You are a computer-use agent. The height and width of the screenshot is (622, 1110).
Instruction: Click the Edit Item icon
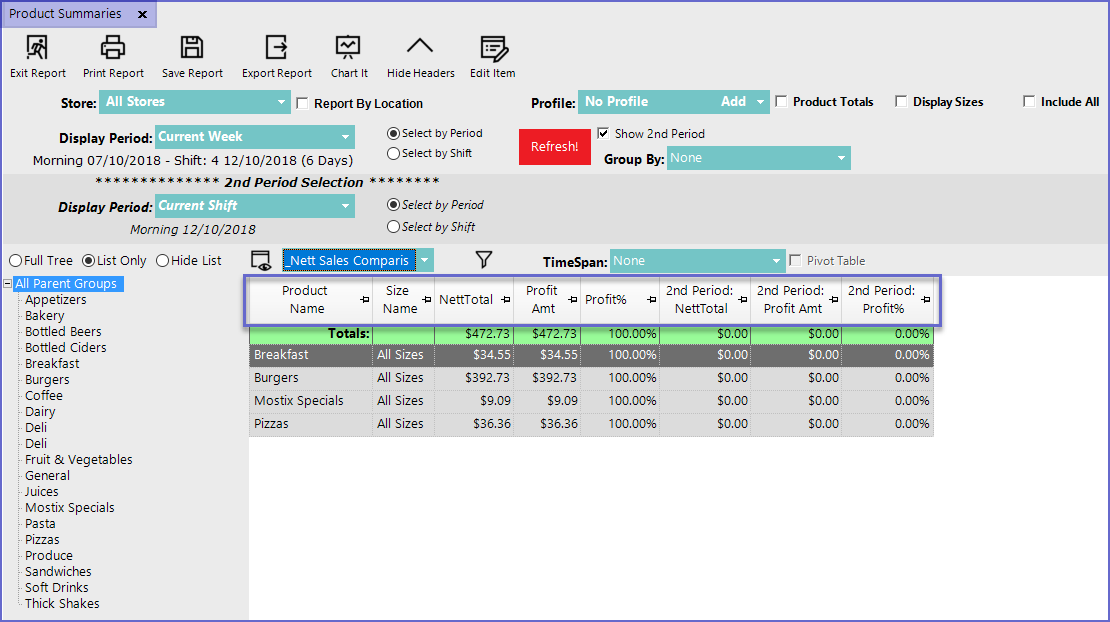click(x=492, y=47)
